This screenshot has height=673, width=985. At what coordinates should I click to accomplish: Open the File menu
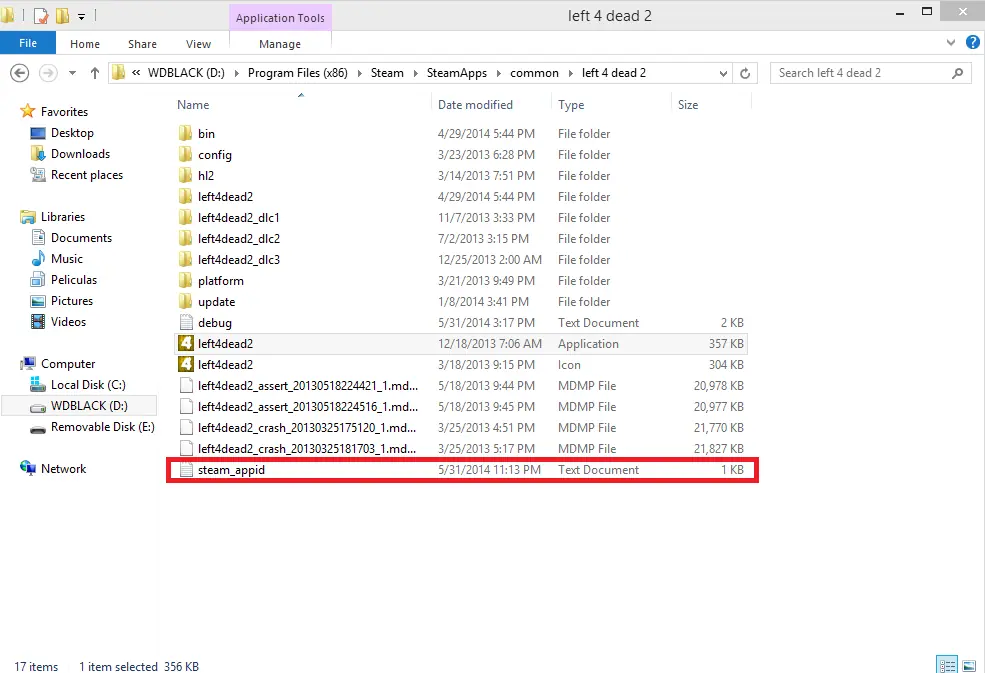coord(28,43)
